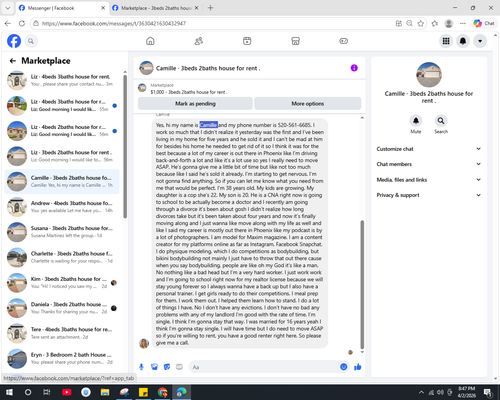Open the Friends icon in top navigation
The height and width of the screenshot is (400, 500).
click(x=199, y=41)
